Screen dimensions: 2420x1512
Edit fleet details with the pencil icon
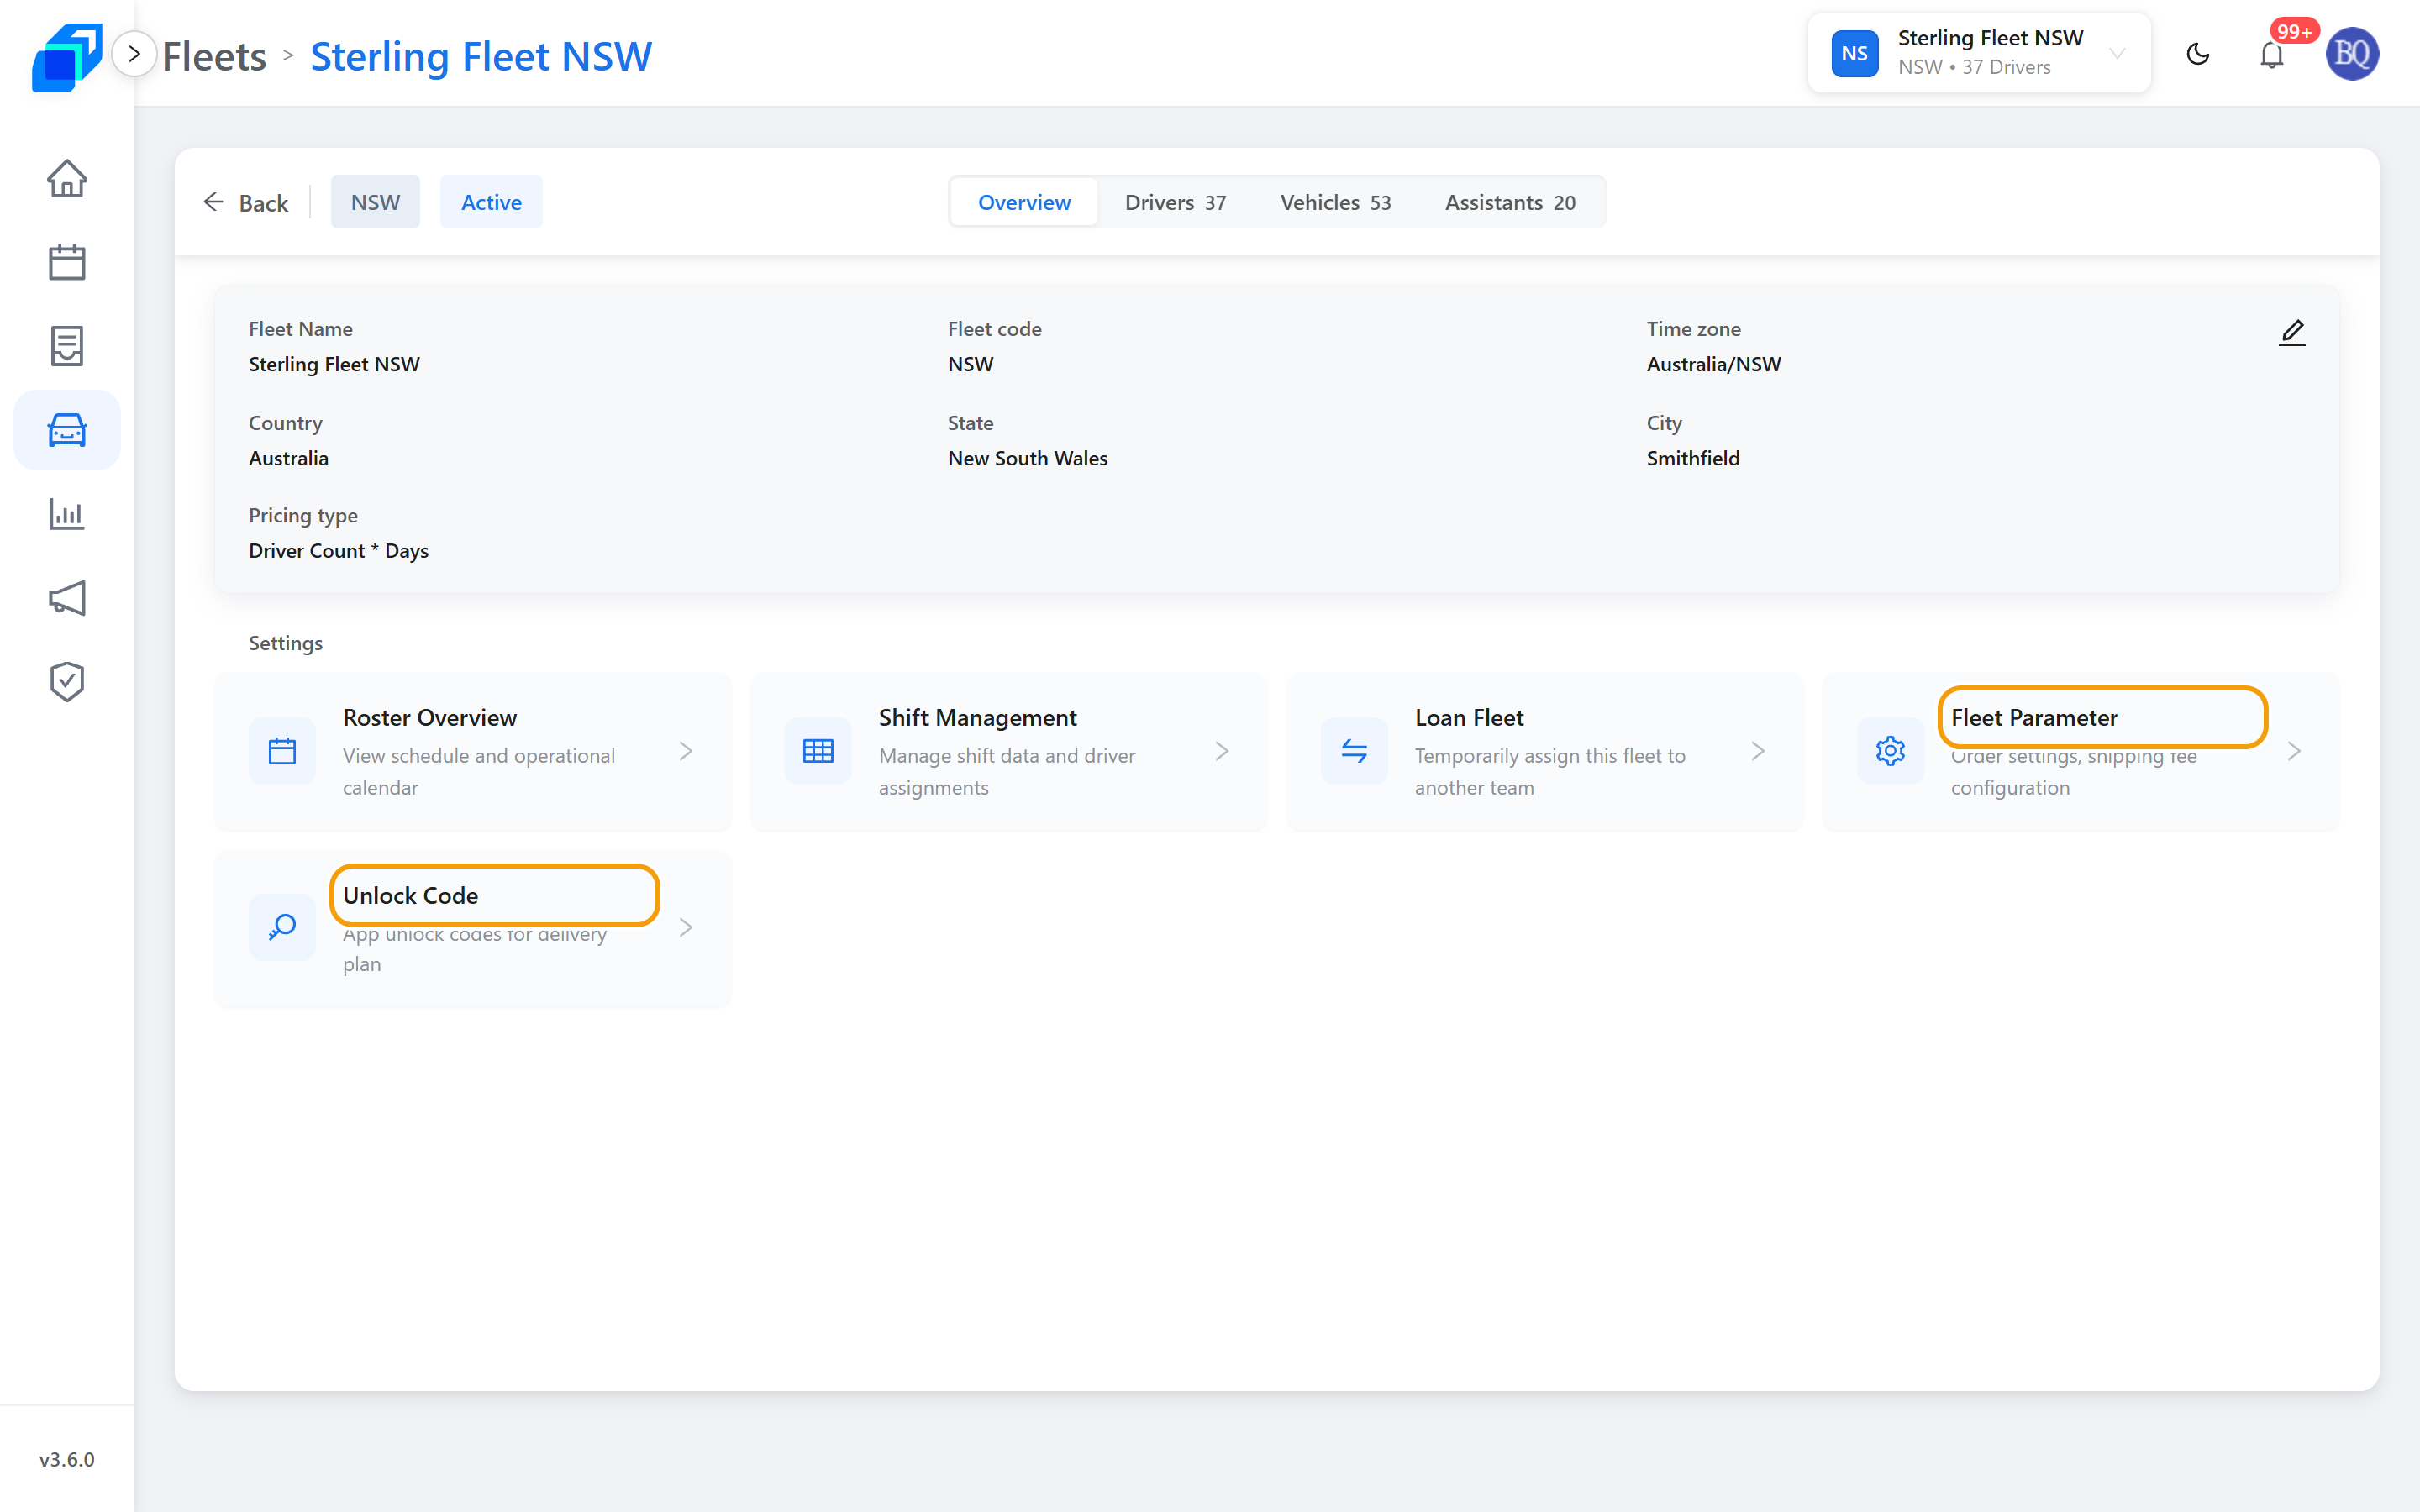(x=2292, y=332)
